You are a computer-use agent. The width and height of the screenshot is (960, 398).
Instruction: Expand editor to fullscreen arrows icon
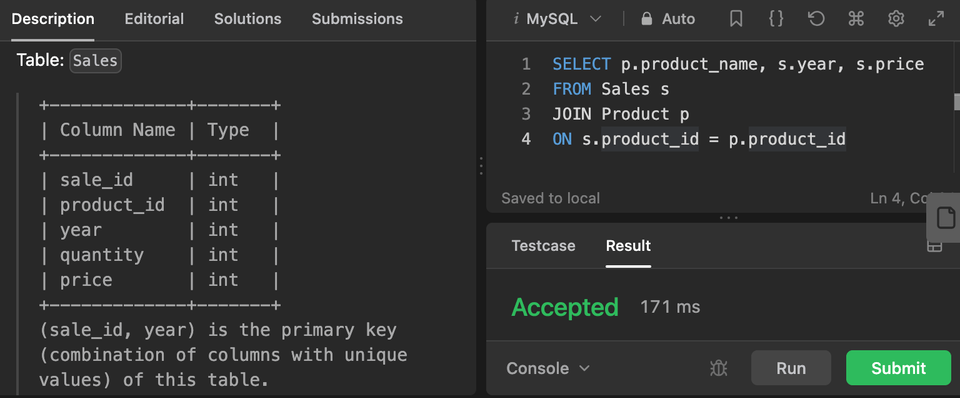coord(936,19)
